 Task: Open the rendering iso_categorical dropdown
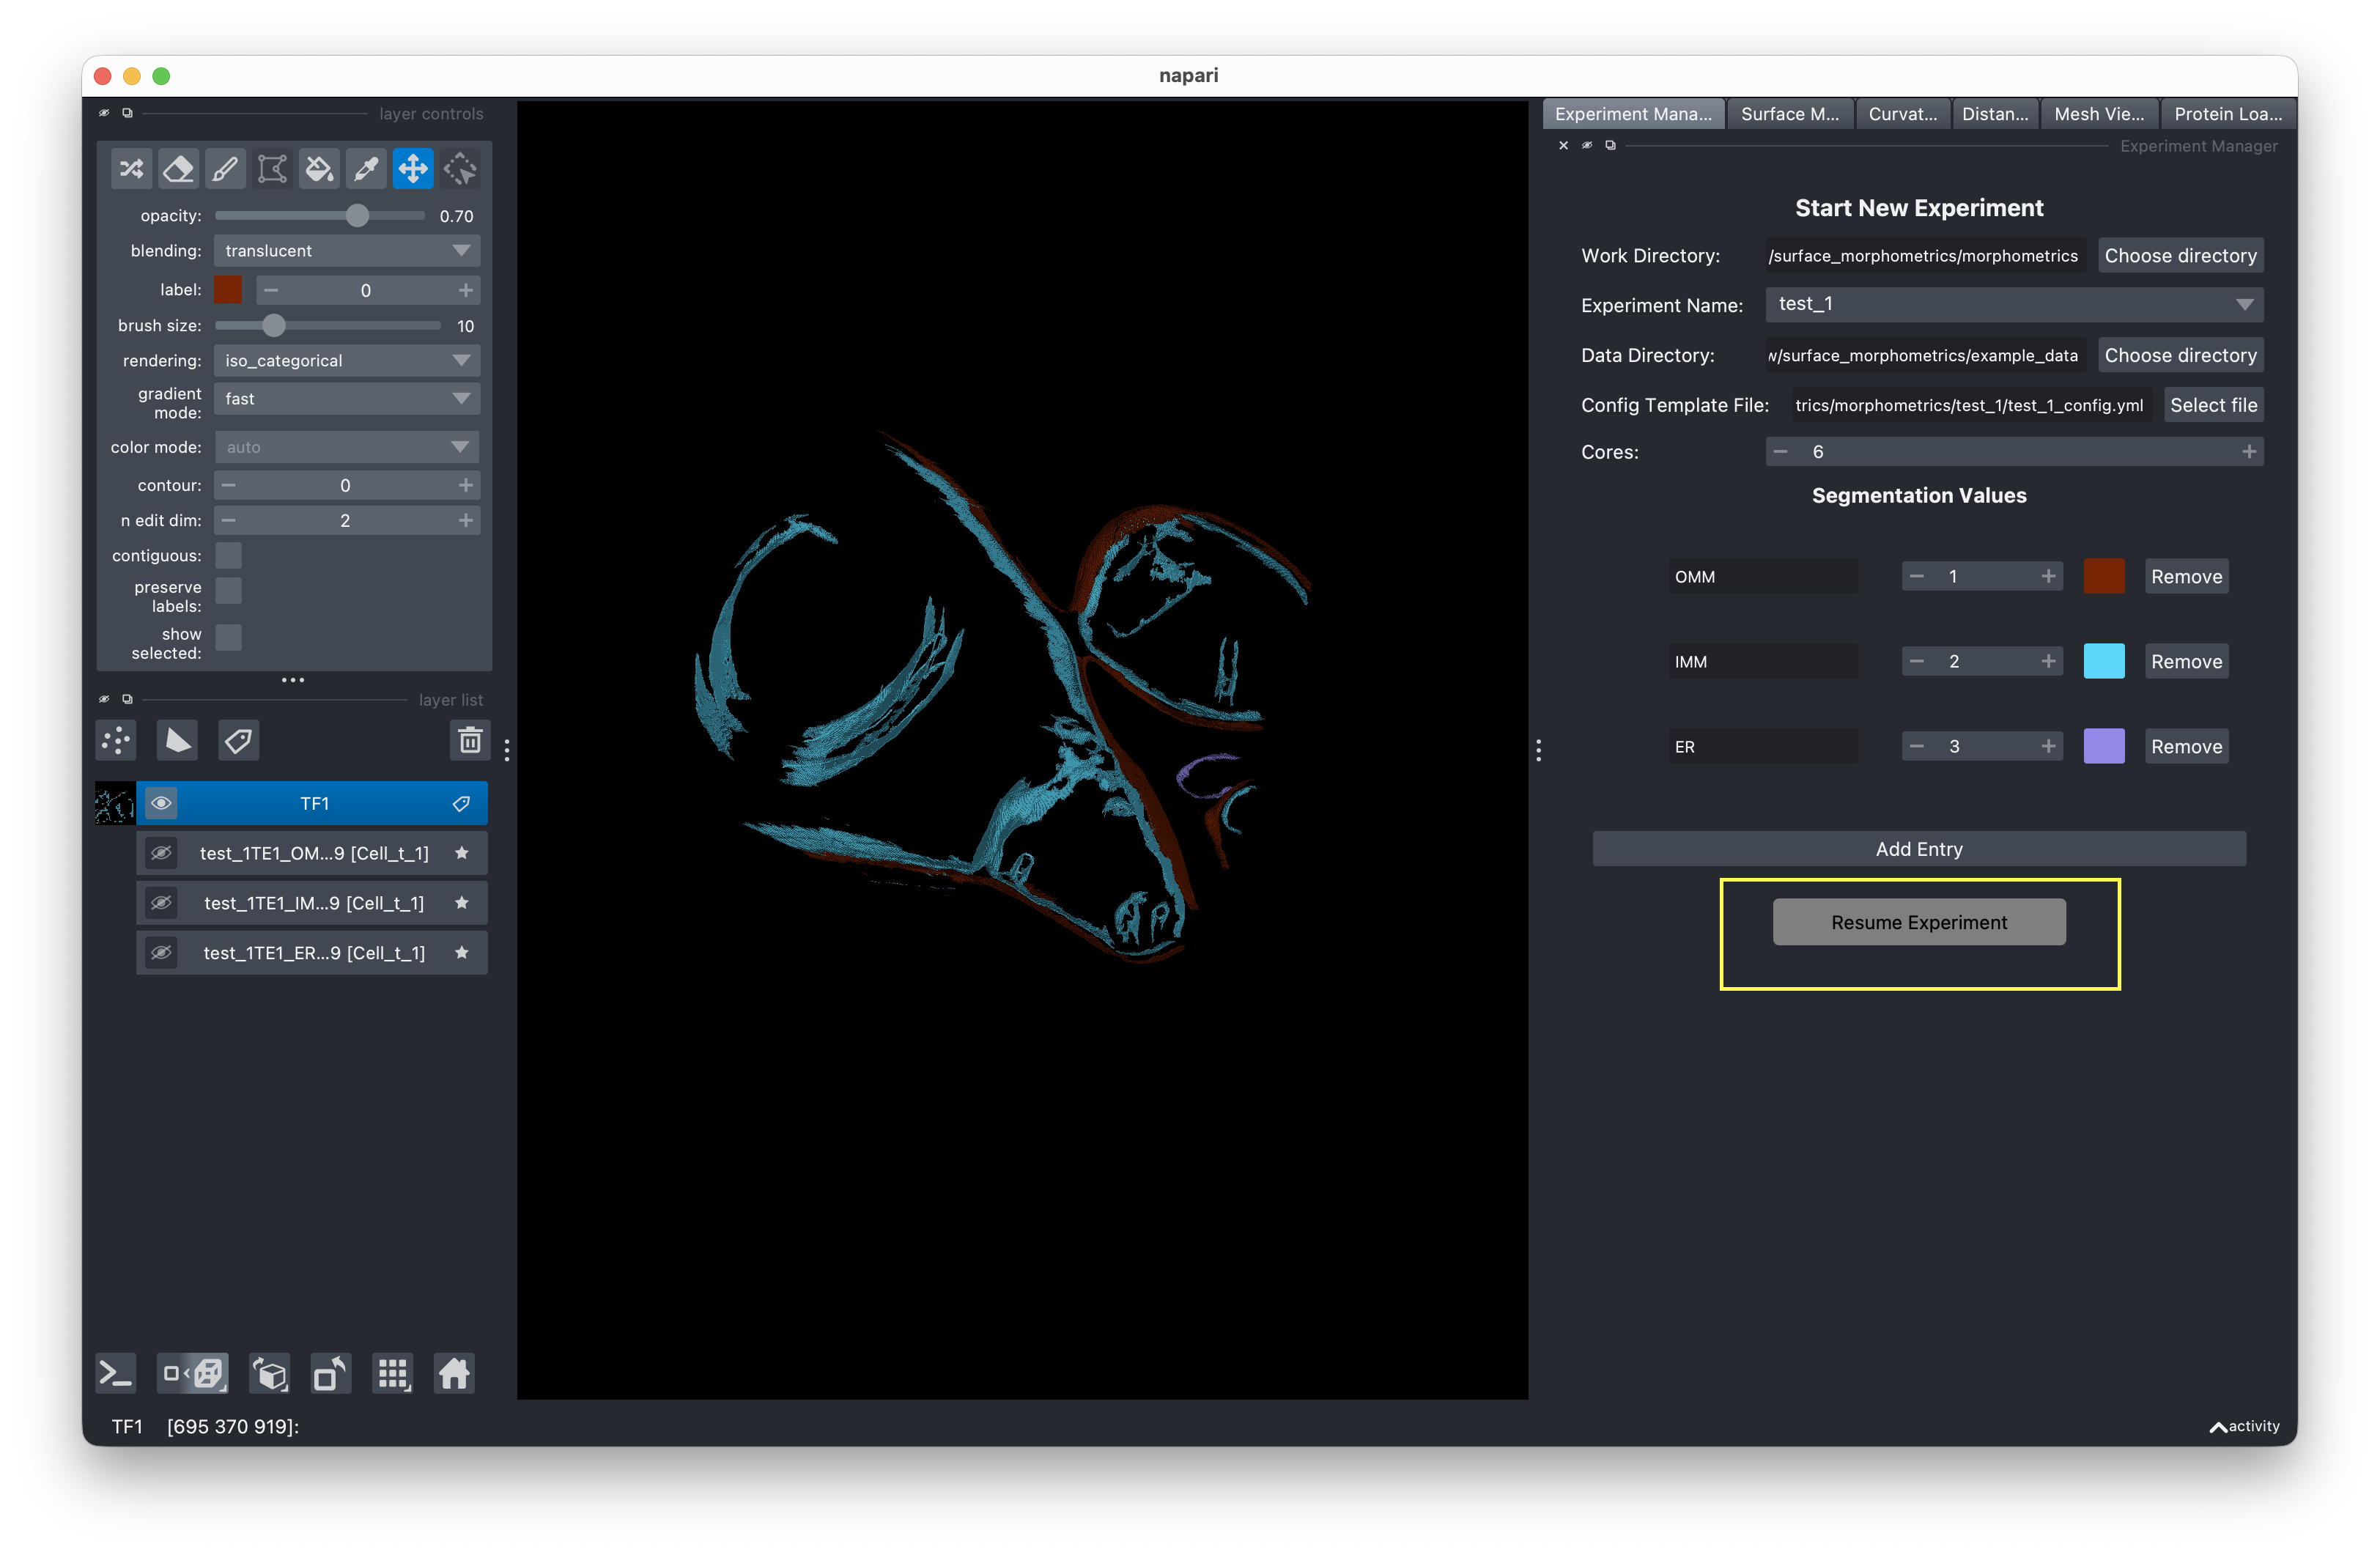pos(347,361)
